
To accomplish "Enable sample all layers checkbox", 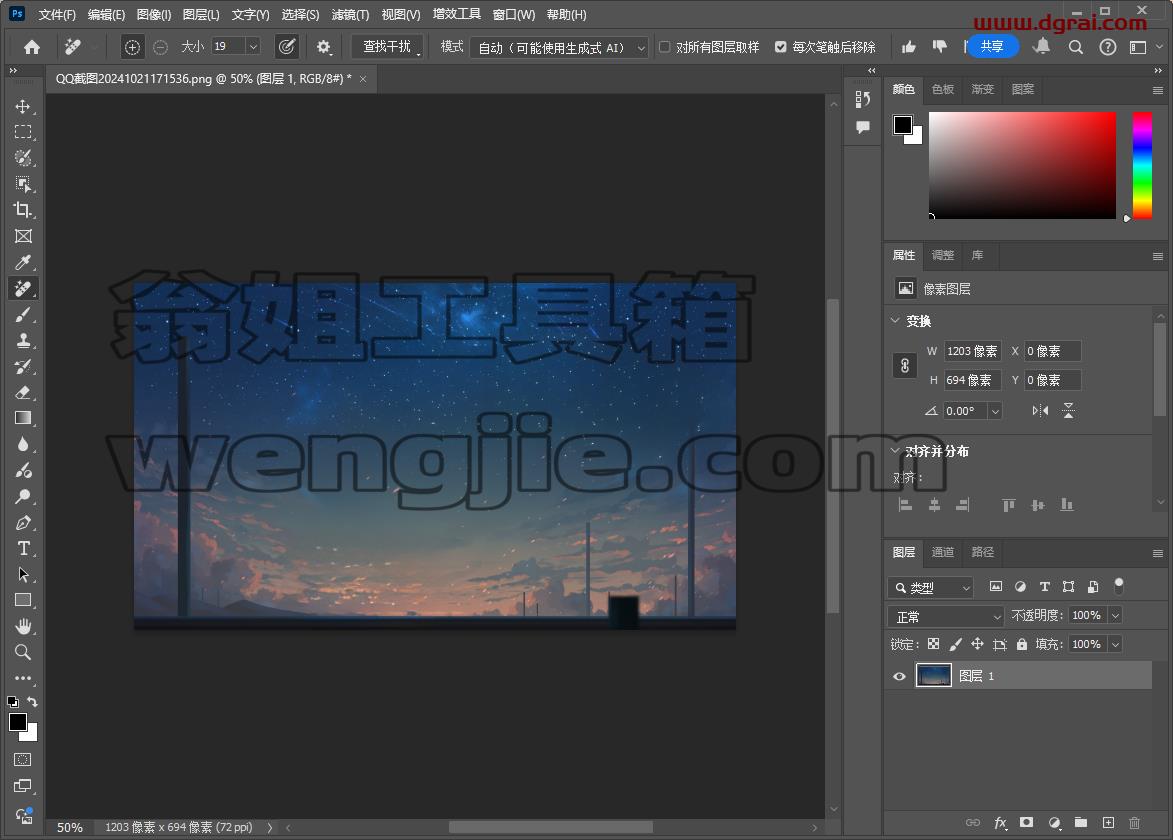I will pos(664,47).
